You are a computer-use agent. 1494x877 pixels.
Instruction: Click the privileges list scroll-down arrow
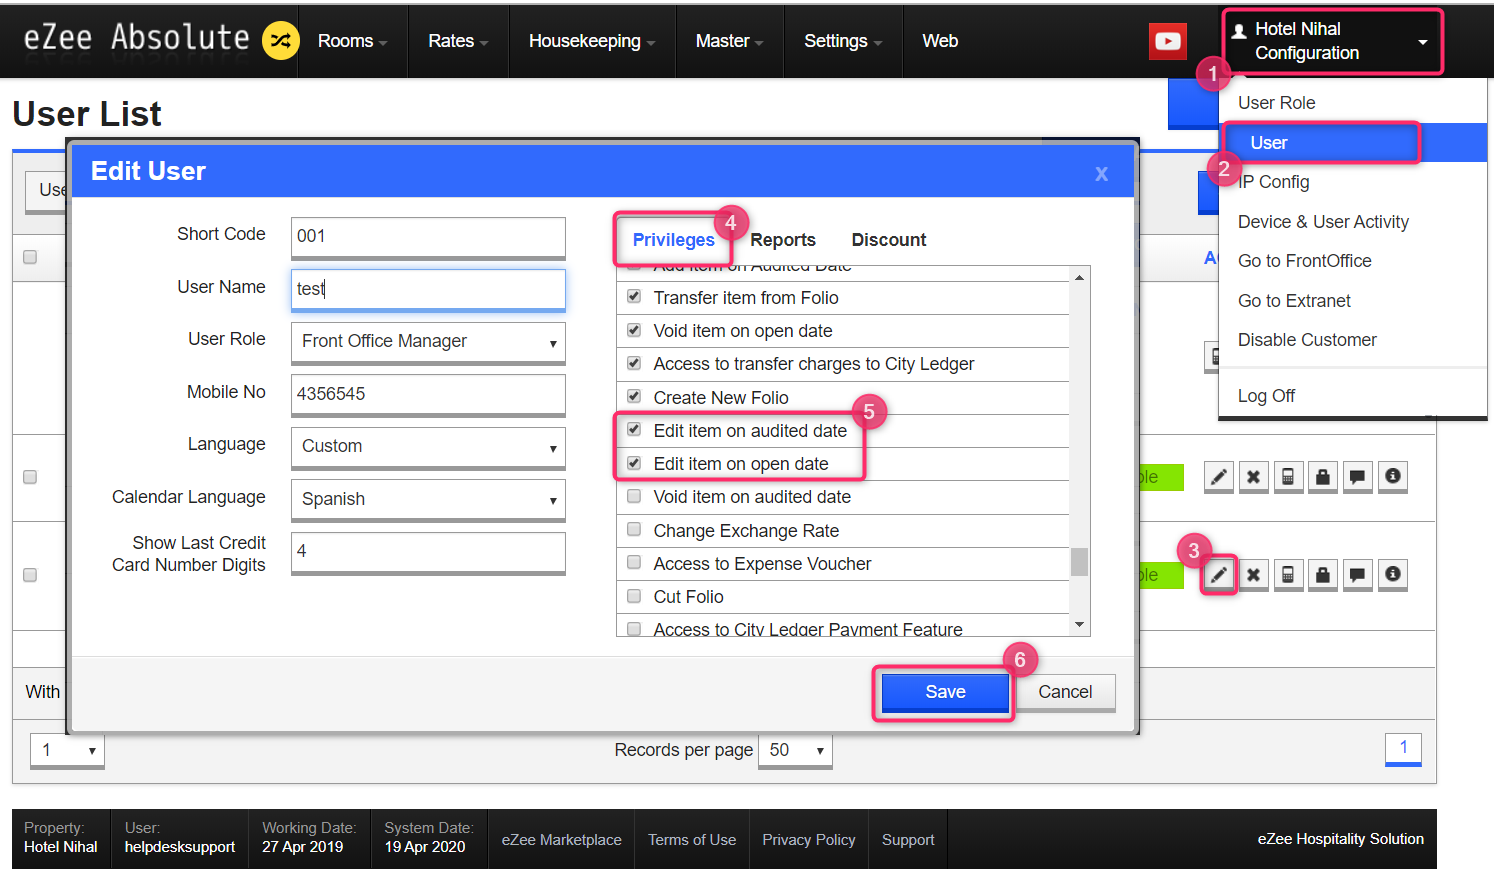pos(1079,625)
